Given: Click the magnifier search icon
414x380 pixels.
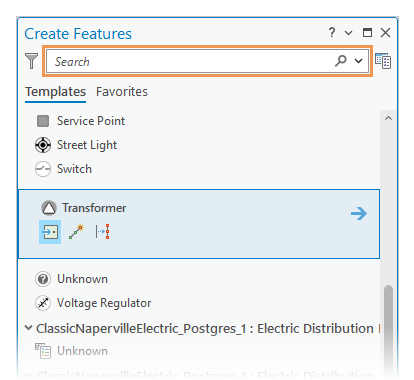Looking at the screenshot, I should (x=341, y=61).
